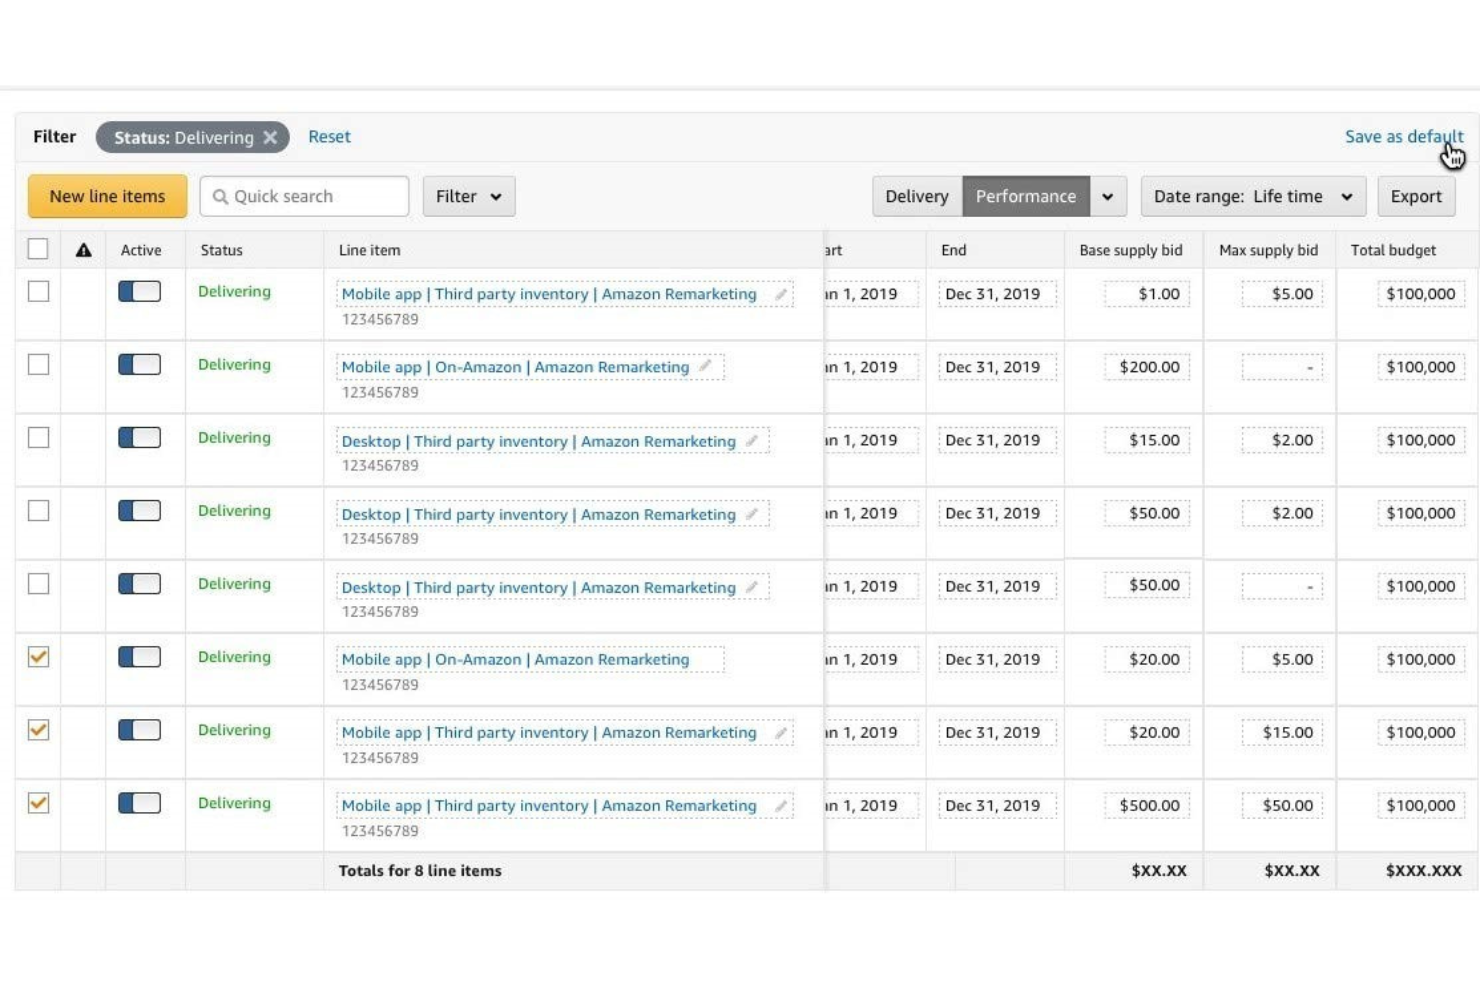Click pencil icon in the $200.00 bid row
Image resolution: width=1480 pixels, height=987 pixels.
click(x=705, y=367)
